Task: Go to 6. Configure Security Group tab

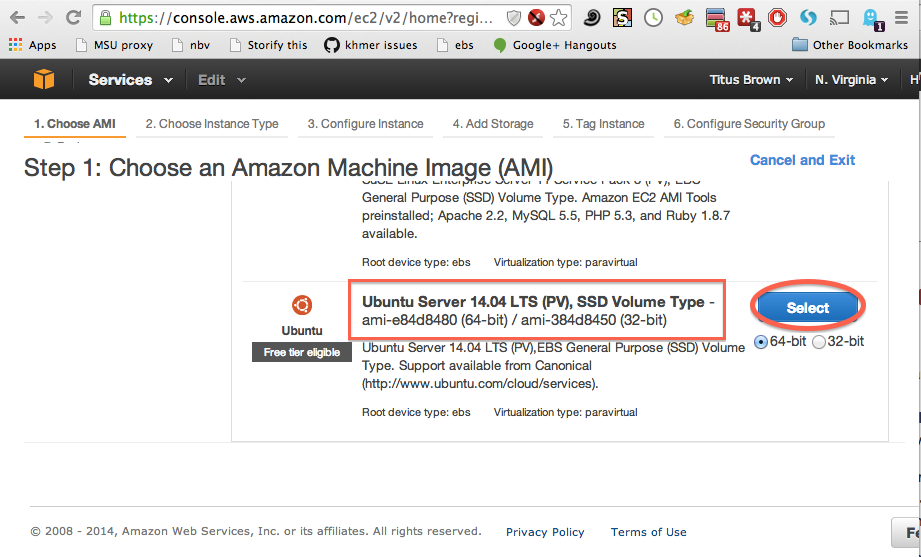Action: coord(749,124)
